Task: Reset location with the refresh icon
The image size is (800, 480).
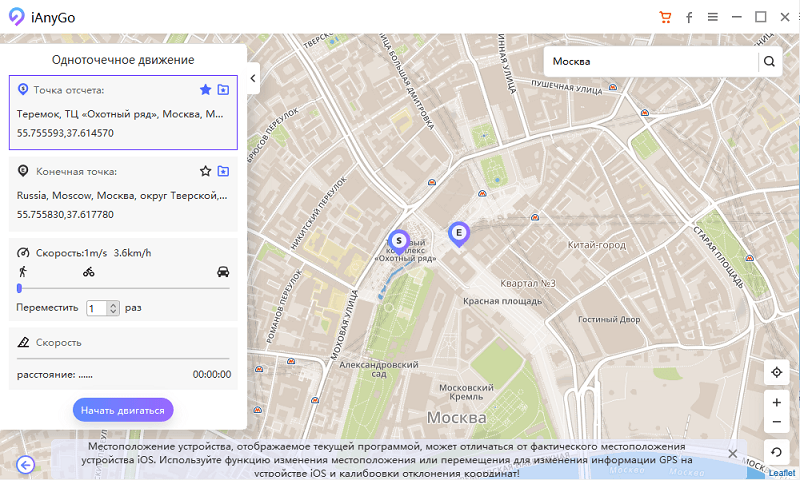Action: [777, 452]
